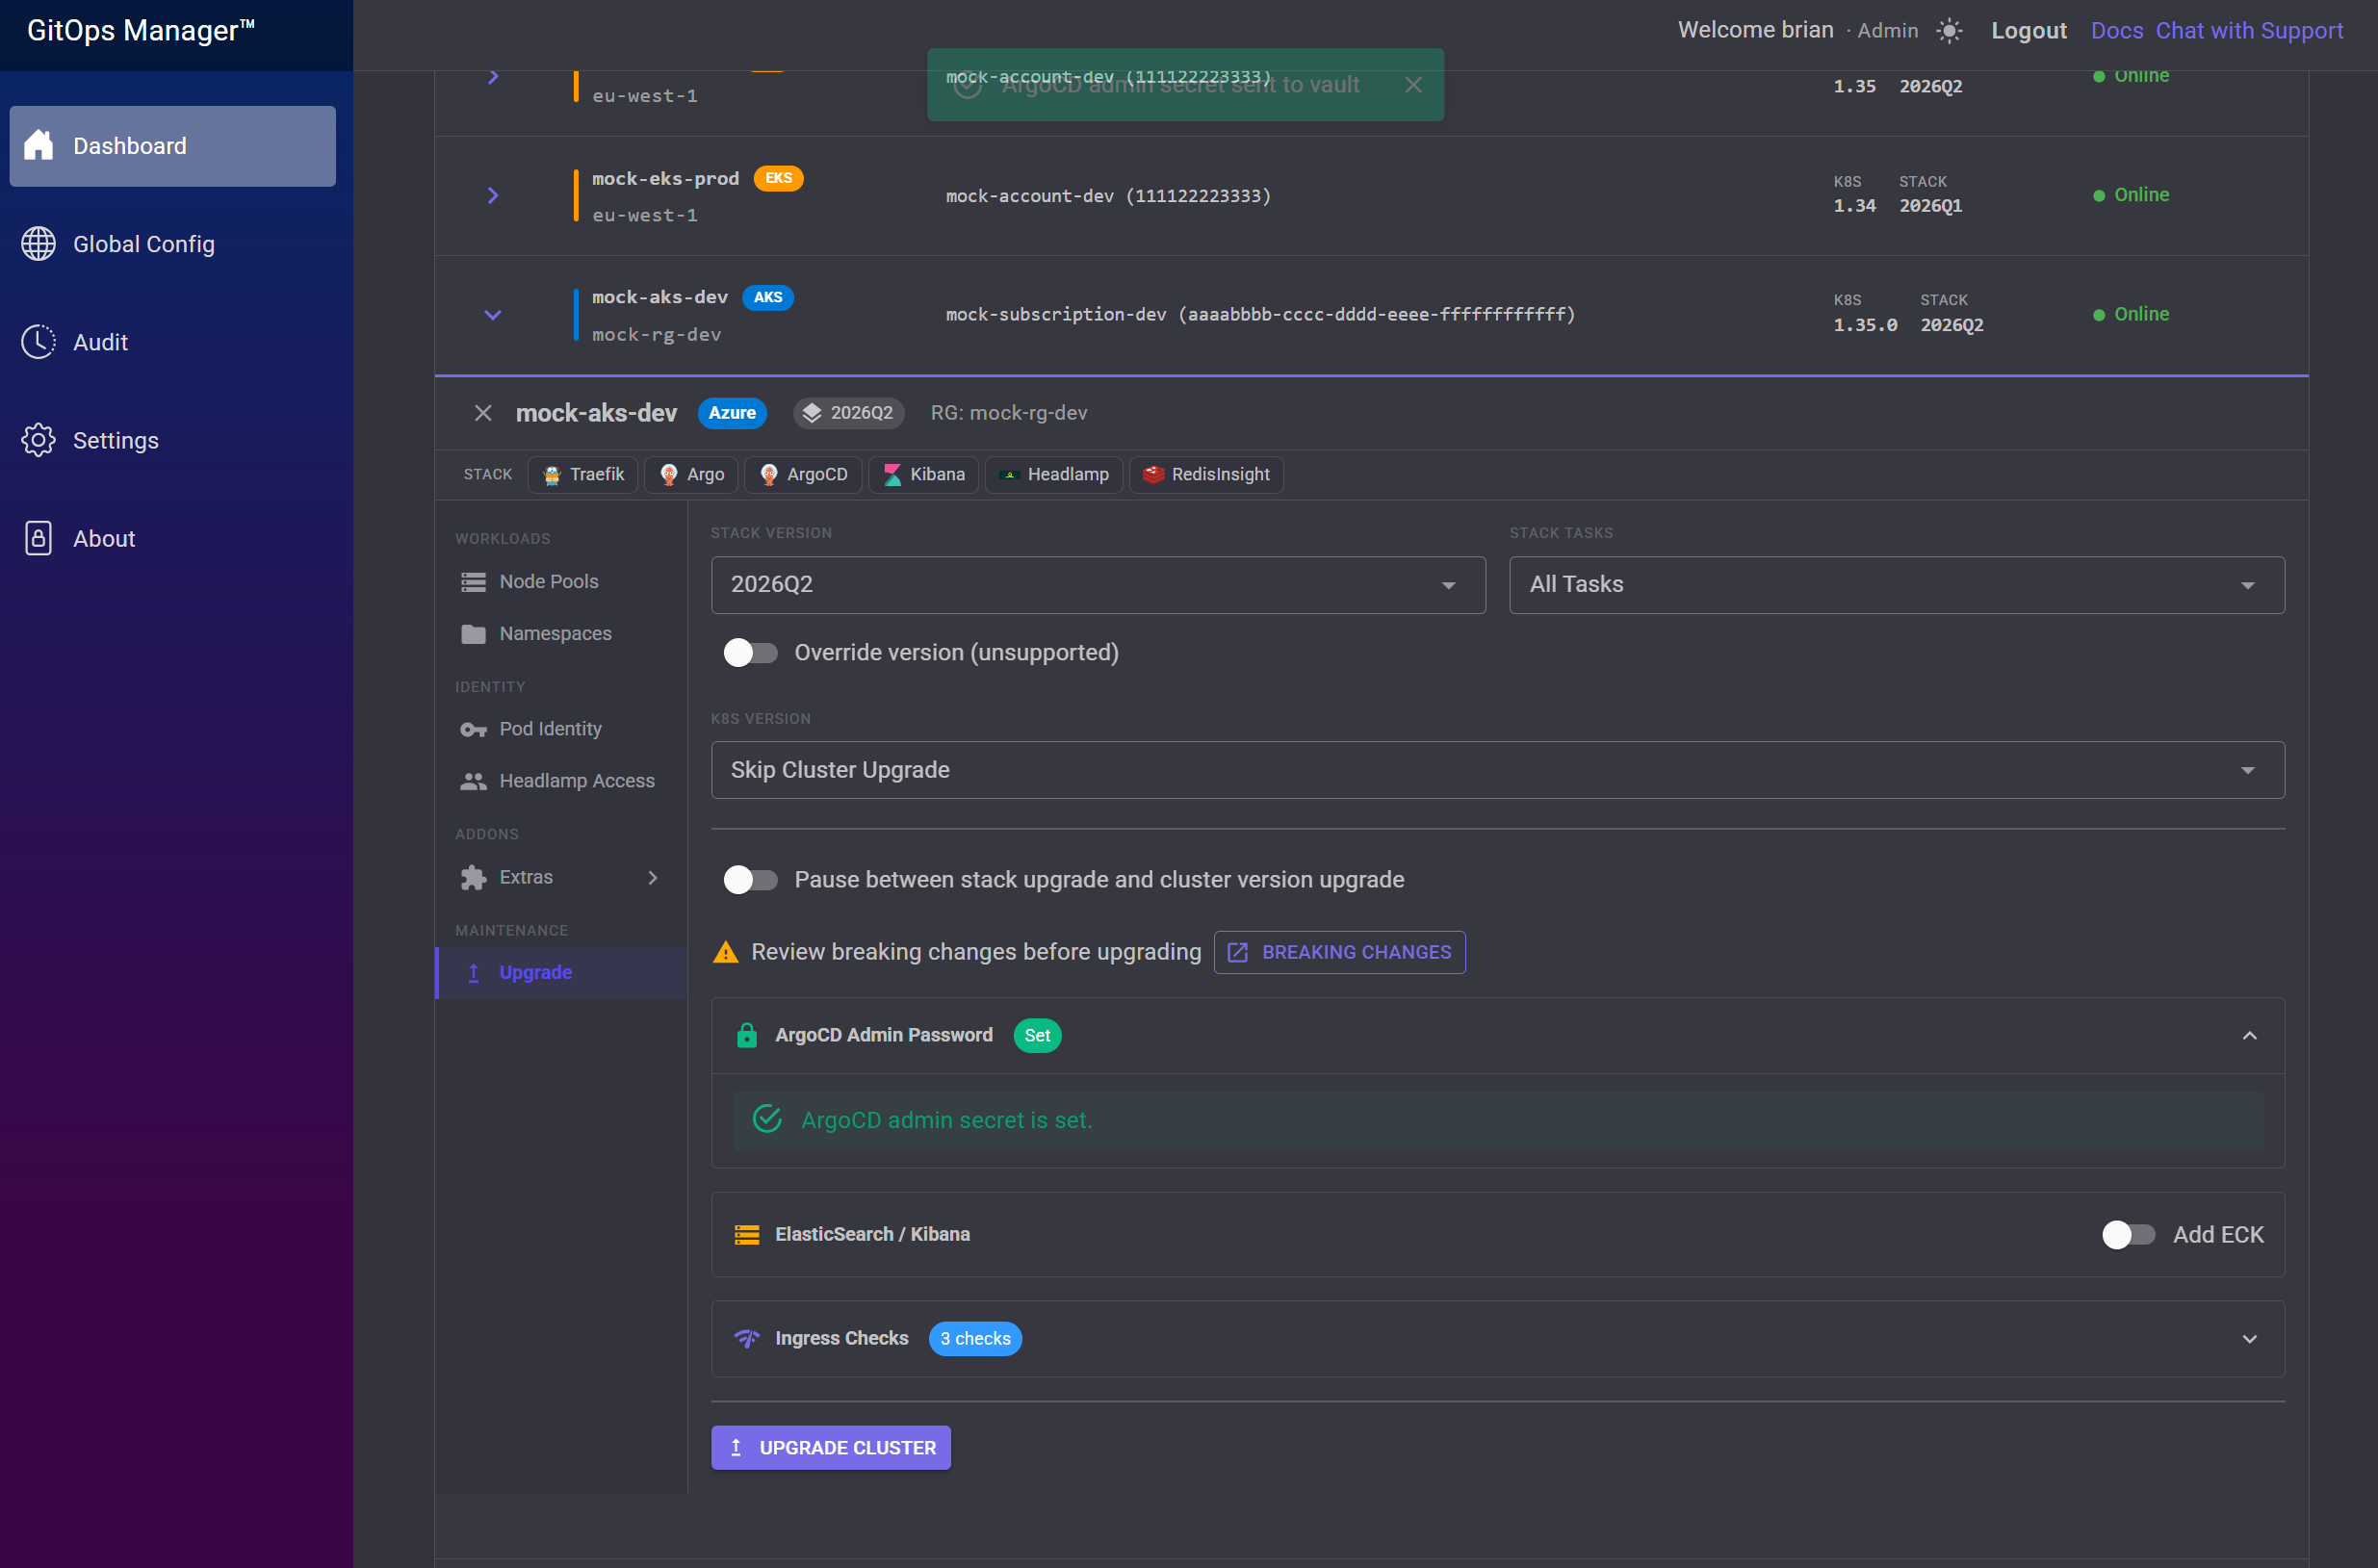Click the ElasticSearch / Kibana stack icon
The height and width of the screenshot is (1568, 2378).
pos(746,1234)
